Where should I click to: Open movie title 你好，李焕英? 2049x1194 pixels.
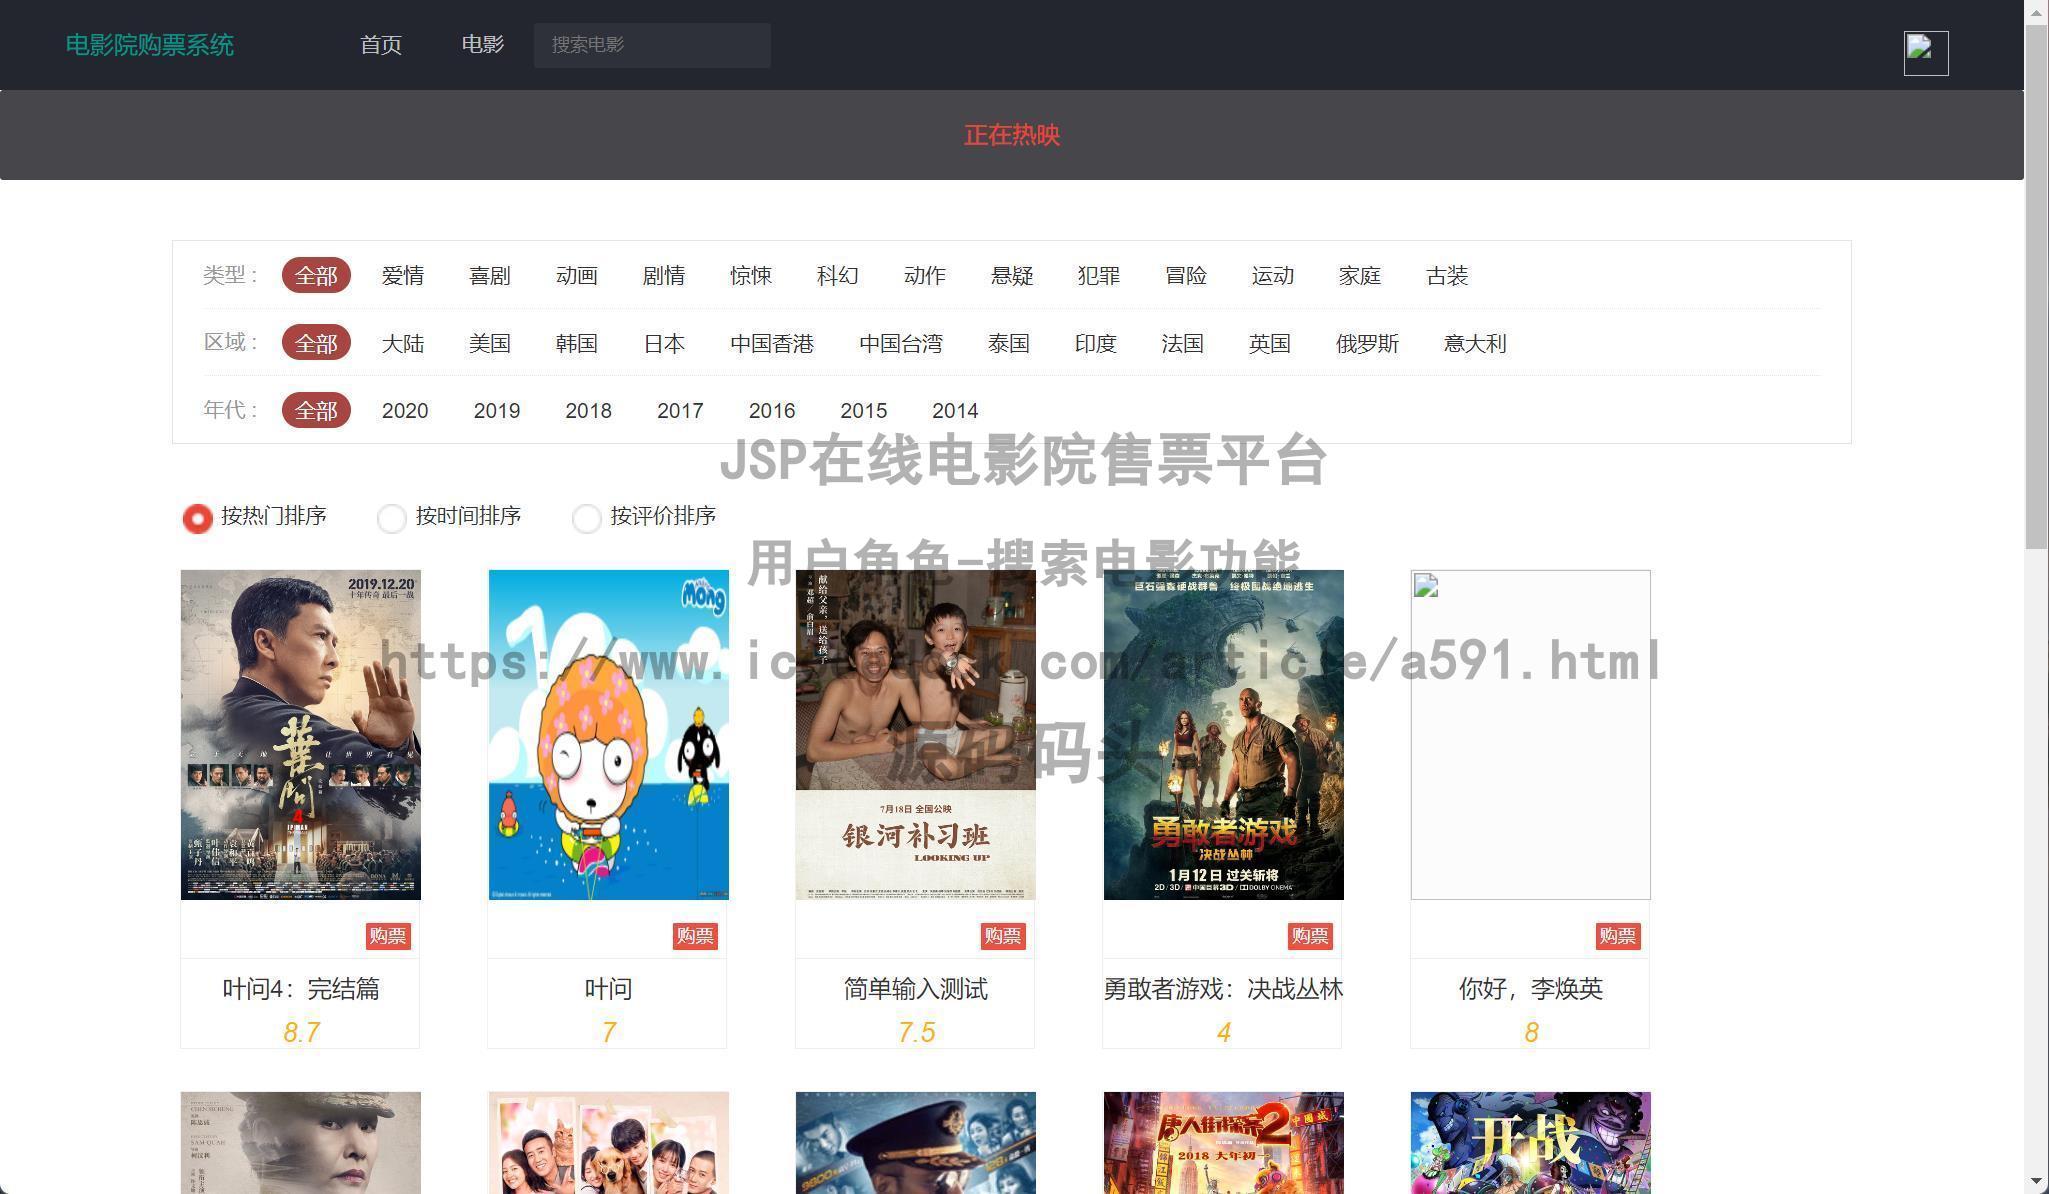point(1529,988)
